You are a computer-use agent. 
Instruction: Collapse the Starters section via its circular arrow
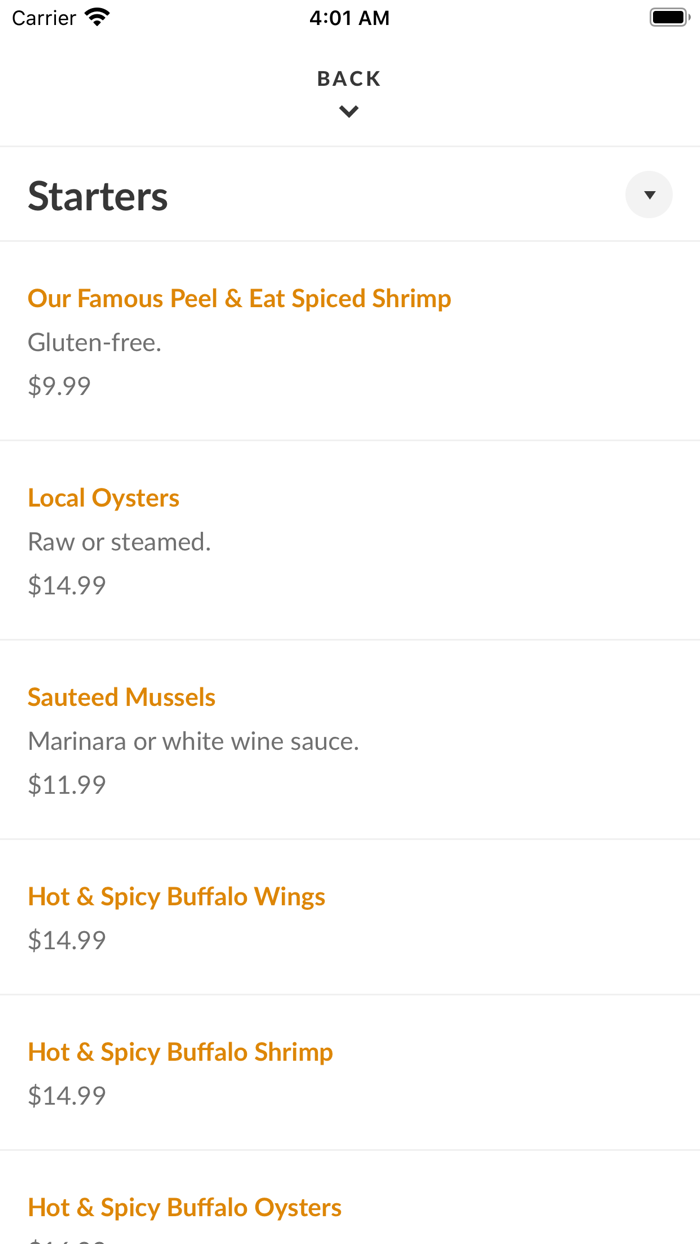tap(648, 194)
